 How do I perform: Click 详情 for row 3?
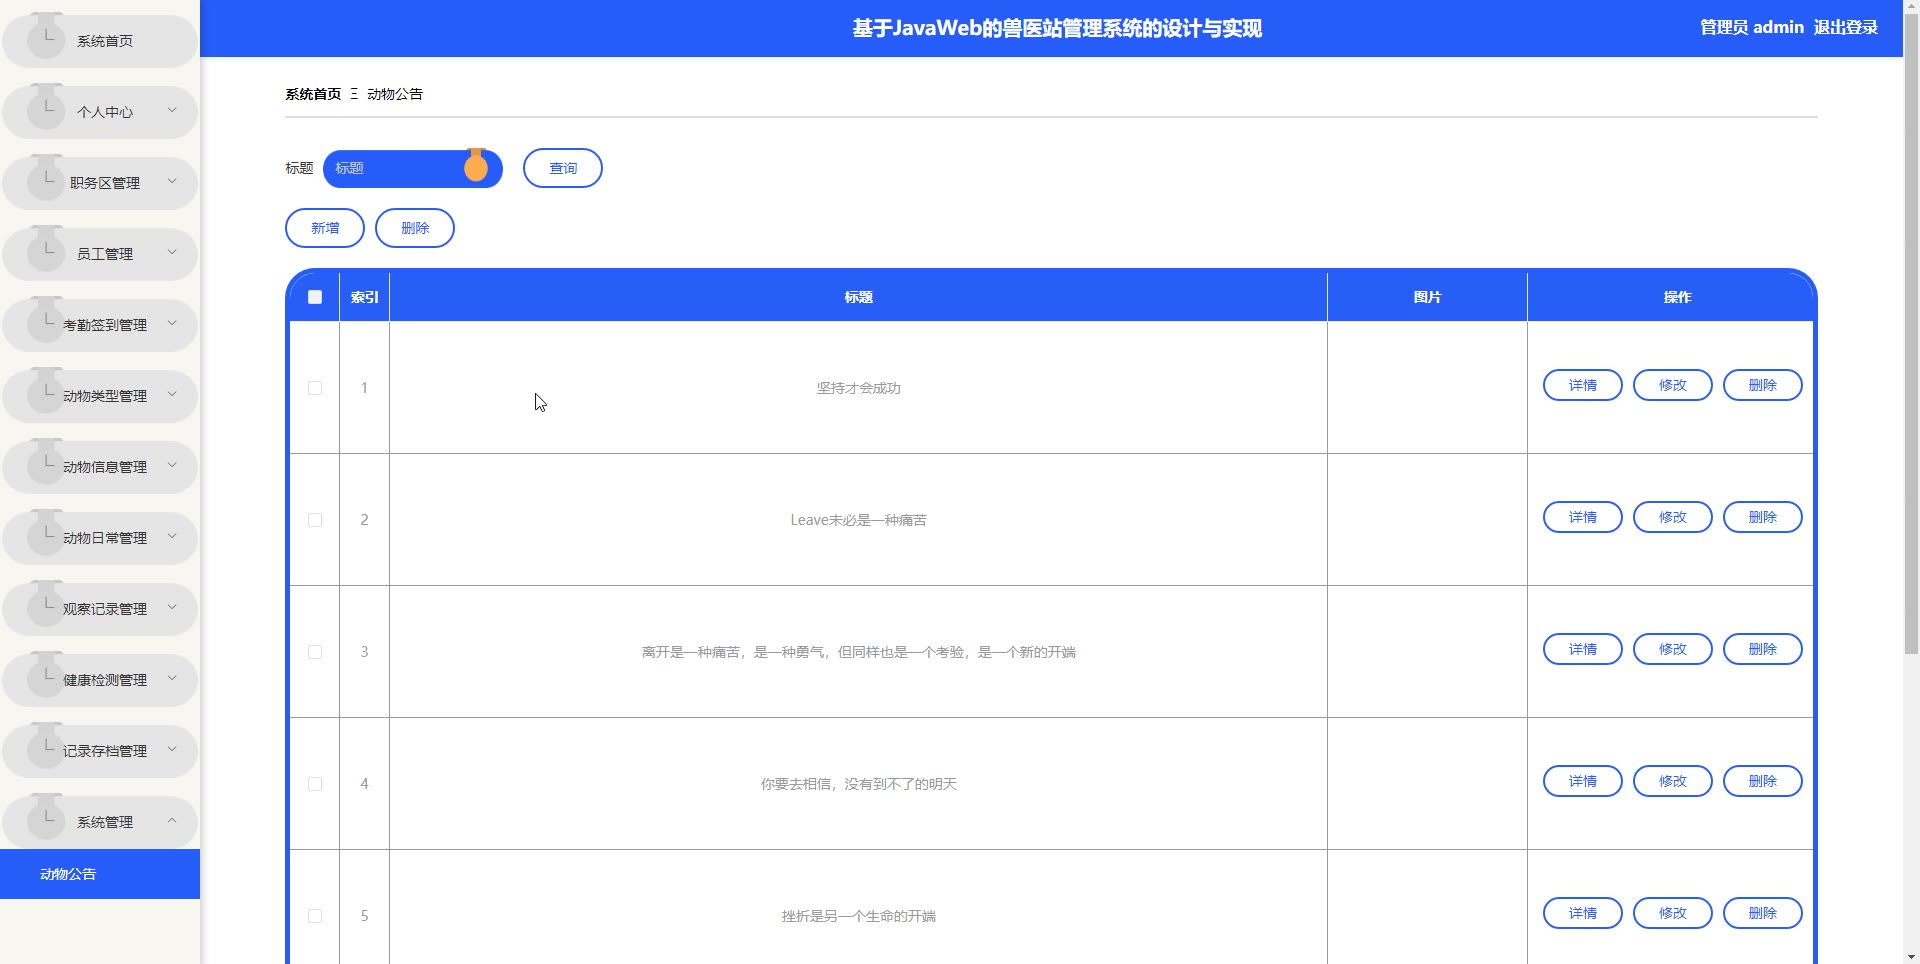click(x=1583, y=649)
